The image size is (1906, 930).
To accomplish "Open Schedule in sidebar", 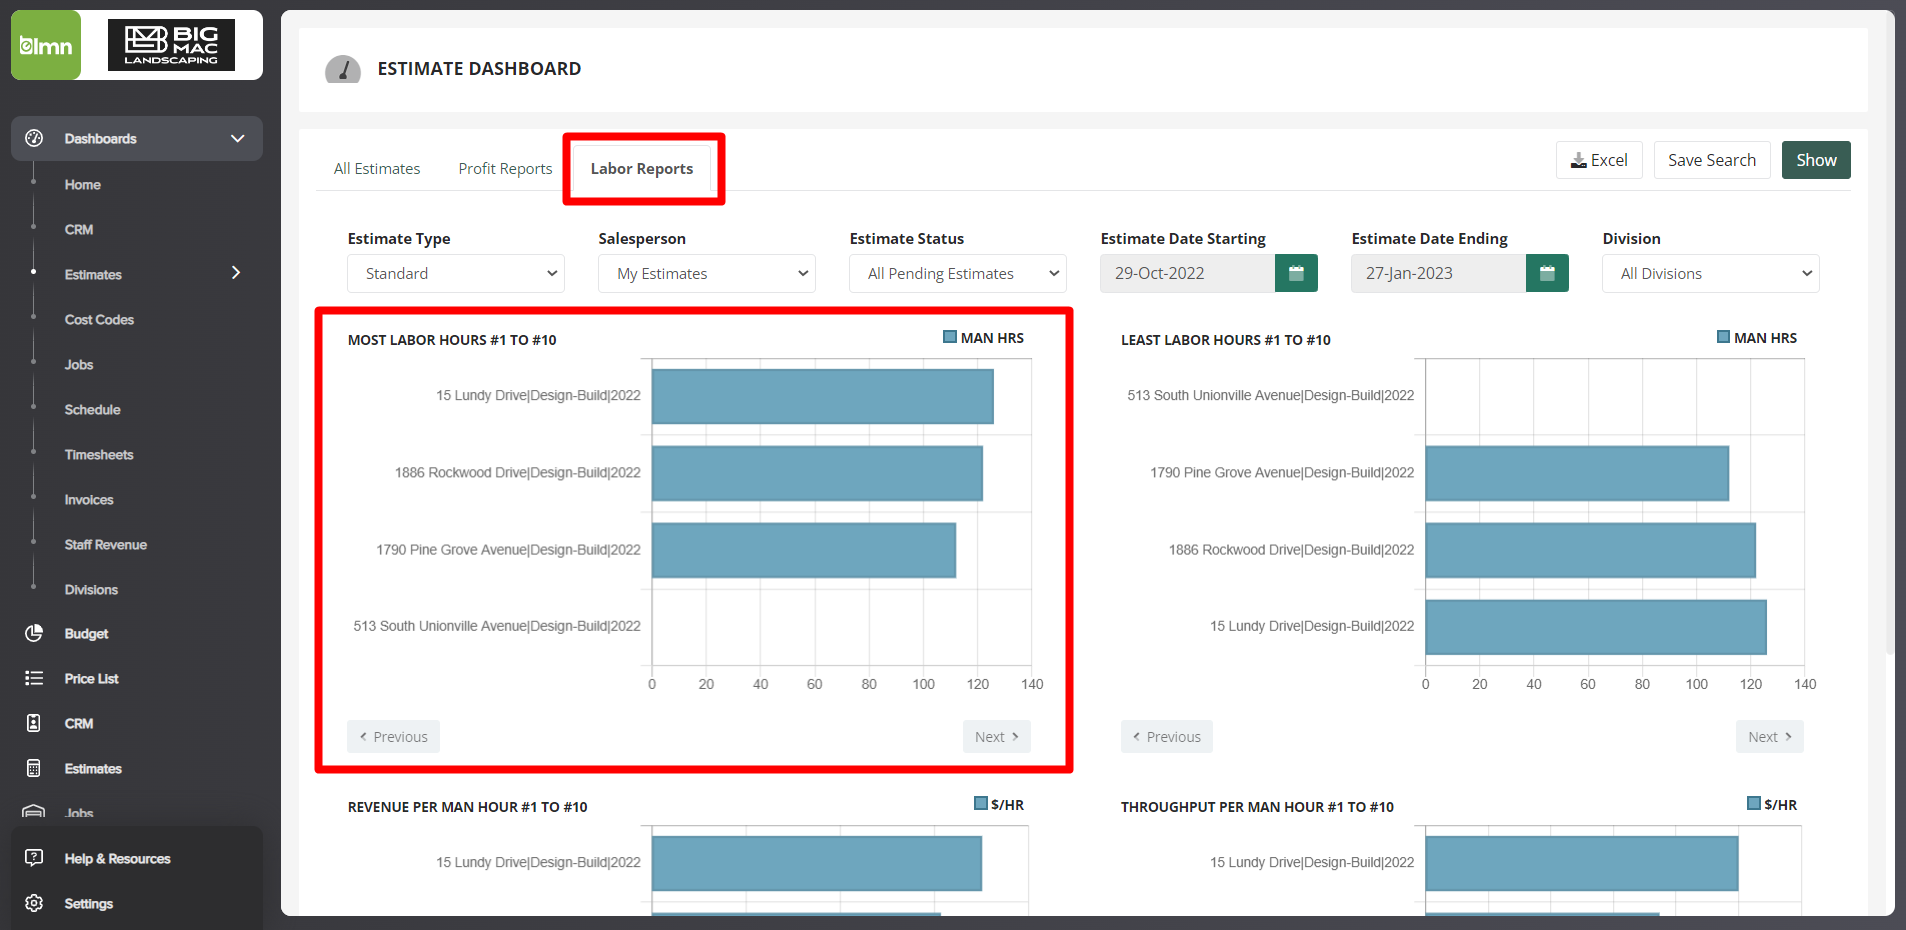I will (x=92, y=409).
